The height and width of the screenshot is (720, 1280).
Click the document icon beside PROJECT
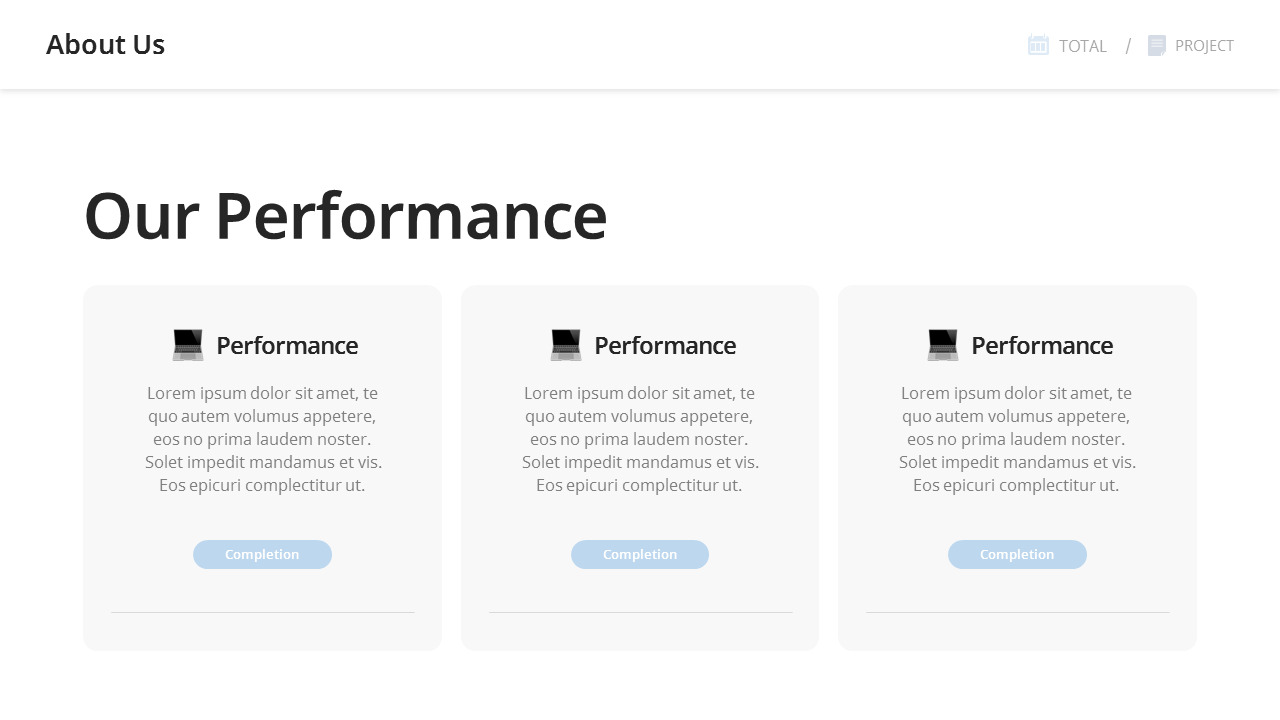(x=1156, y=45)
